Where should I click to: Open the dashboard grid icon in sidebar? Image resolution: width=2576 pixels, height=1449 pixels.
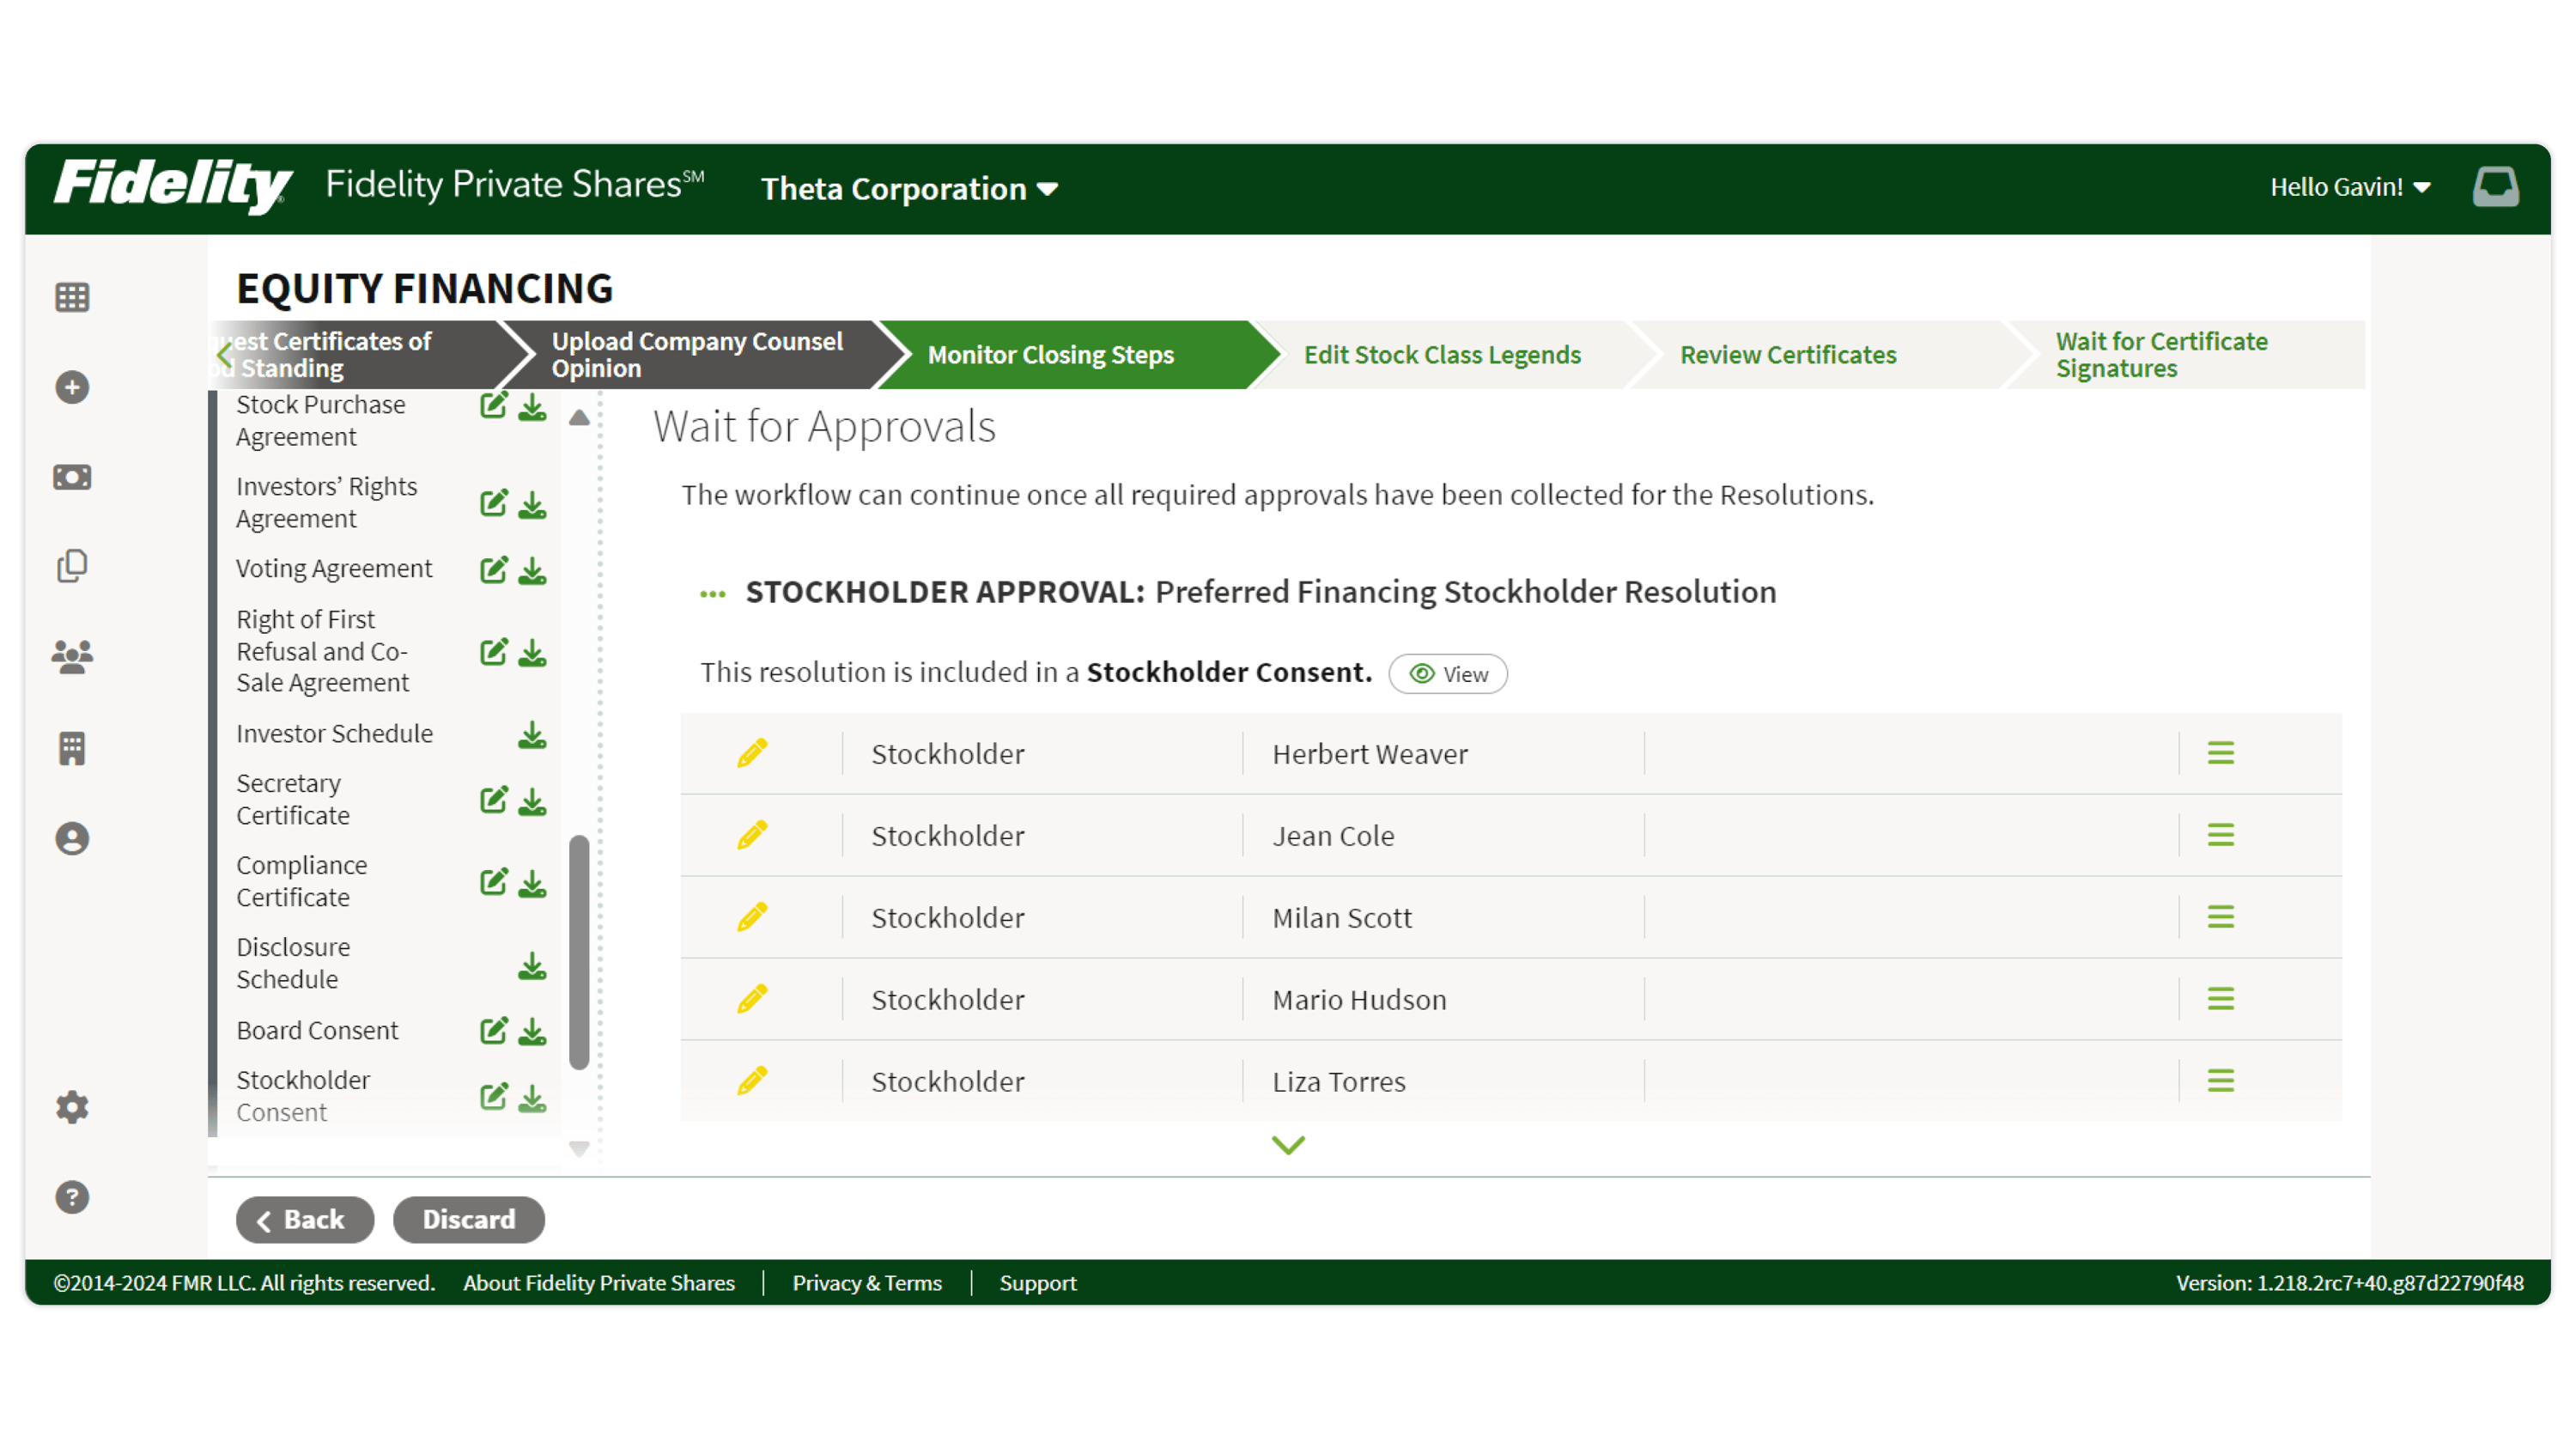[x=71, y=297]
